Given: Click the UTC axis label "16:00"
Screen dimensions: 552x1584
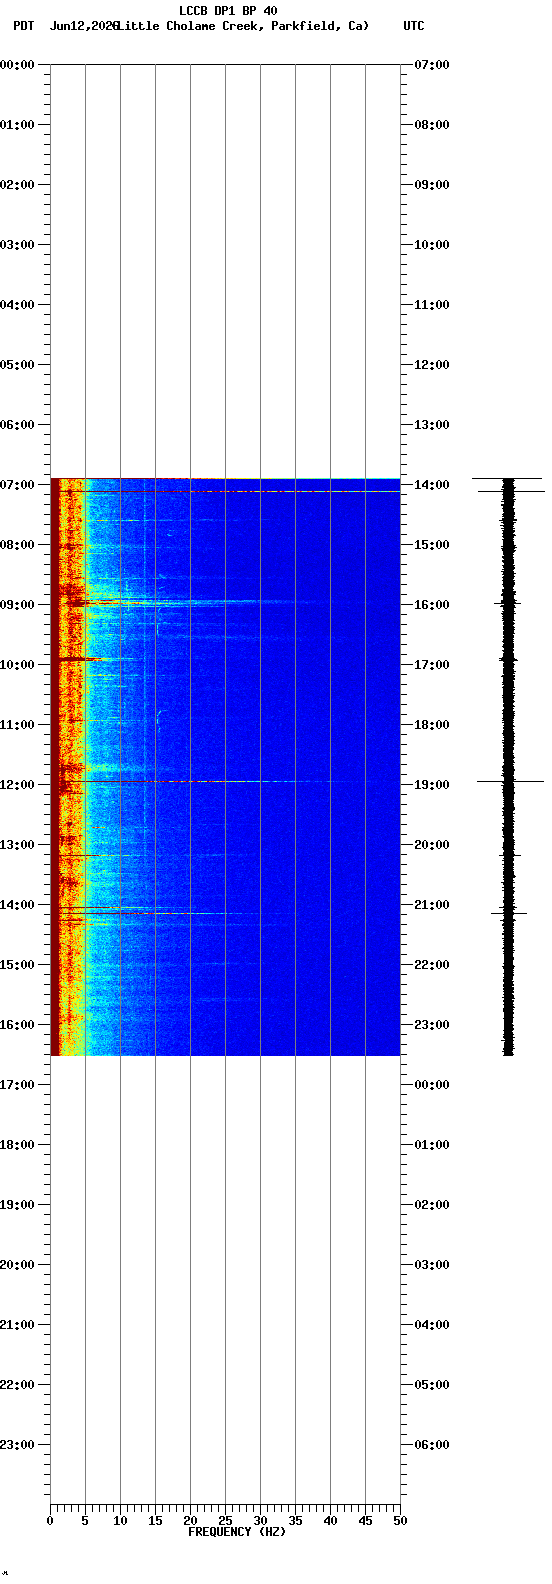Looking at the screenshot, I should pos(431,605).
